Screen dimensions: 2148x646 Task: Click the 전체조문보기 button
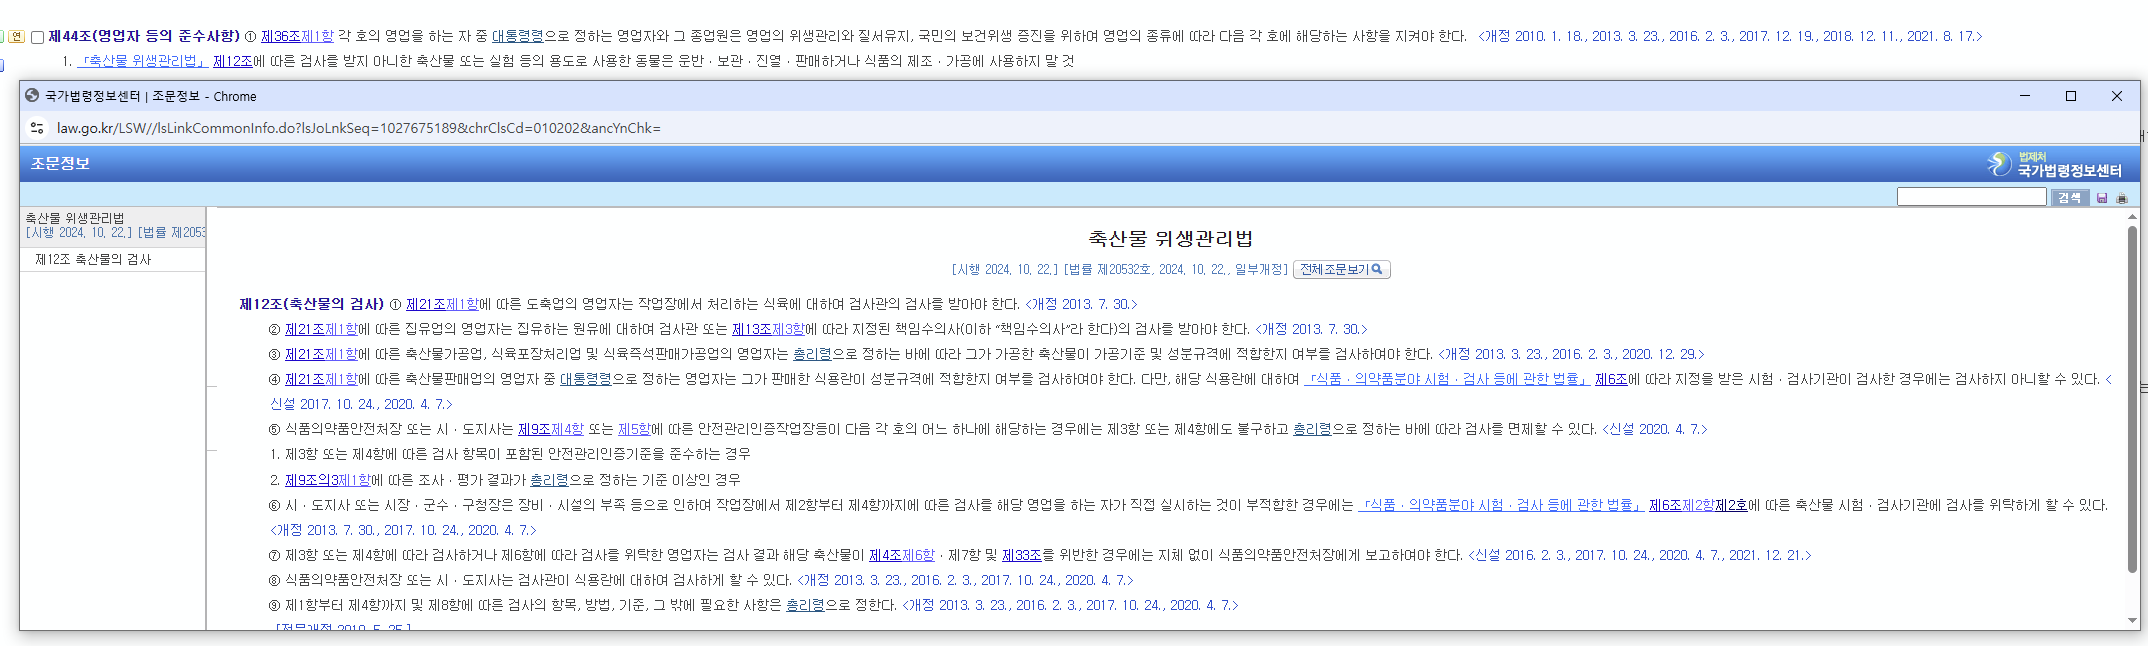click(1341, 270)
